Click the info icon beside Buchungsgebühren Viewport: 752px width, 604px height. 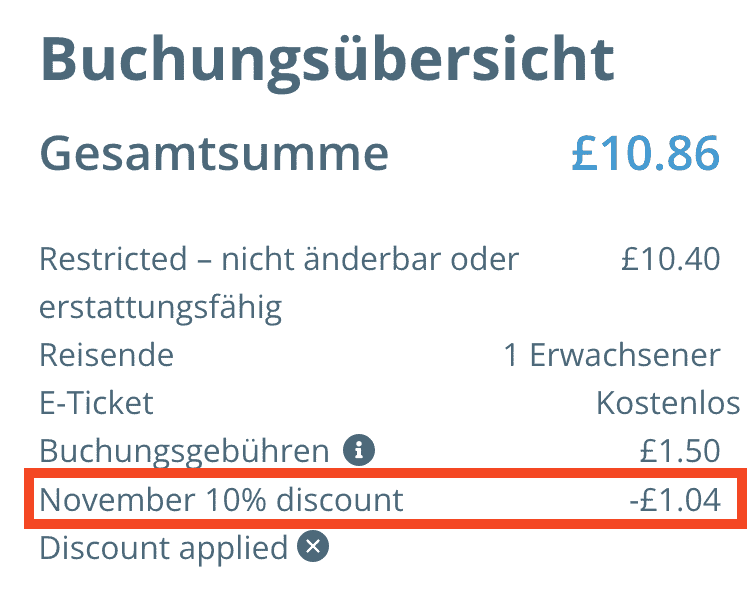tap(358, 451)
